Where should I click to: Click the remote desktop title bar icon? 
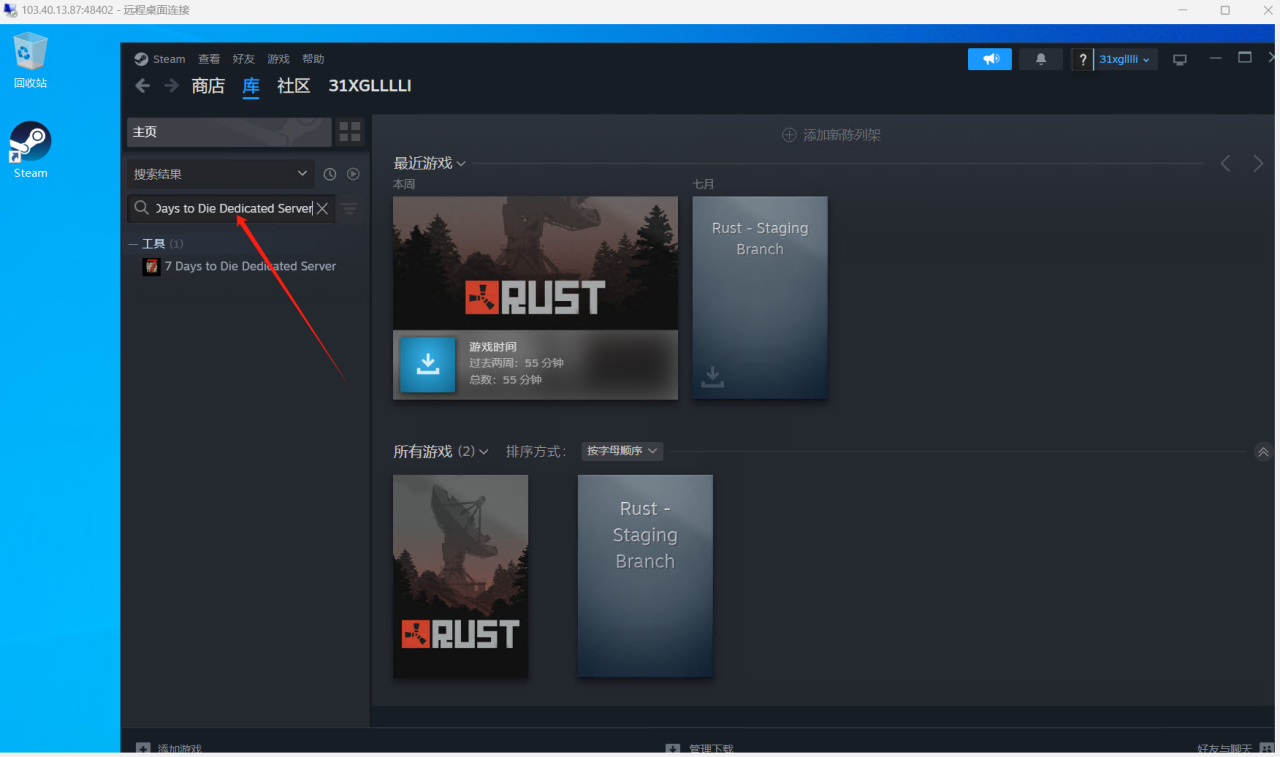11,10
